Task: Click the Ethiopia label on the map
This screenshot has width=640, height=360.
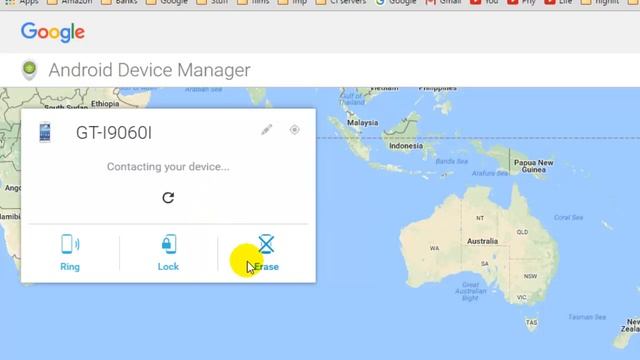Action: (105, 104)
